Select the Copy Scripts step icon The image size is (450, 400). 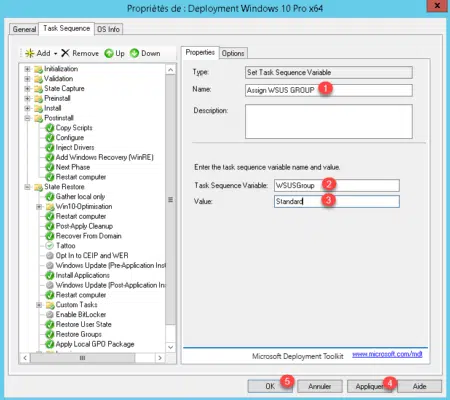pyautogui.click(x=50, y=128)
